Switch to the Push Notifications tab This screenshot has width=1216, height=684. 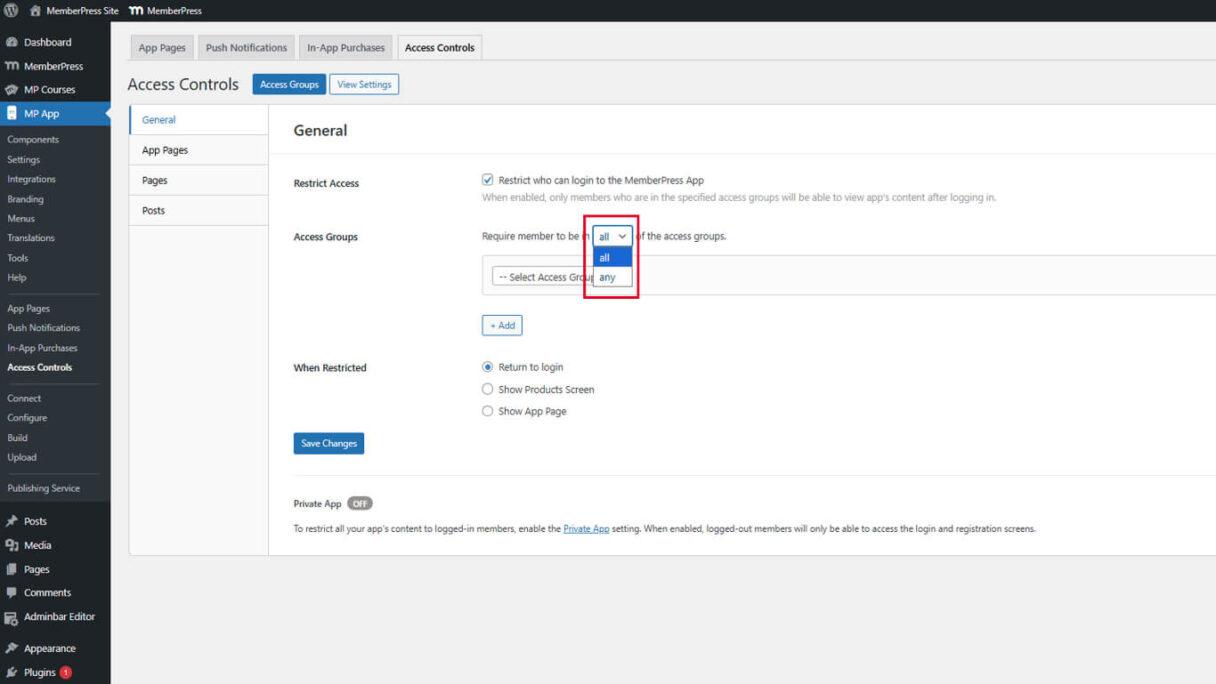[x=246, y=46]
